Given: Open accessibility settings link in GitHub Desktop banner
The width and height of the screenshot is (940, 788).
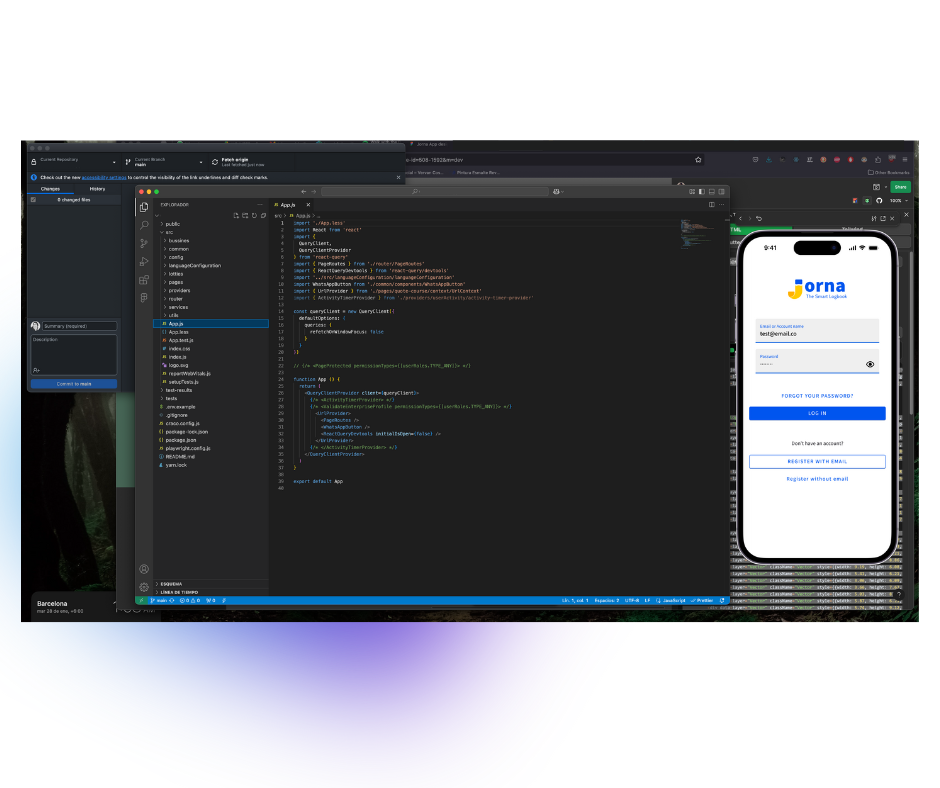Looking at the screenshot, I should click(x=104, y=178).
